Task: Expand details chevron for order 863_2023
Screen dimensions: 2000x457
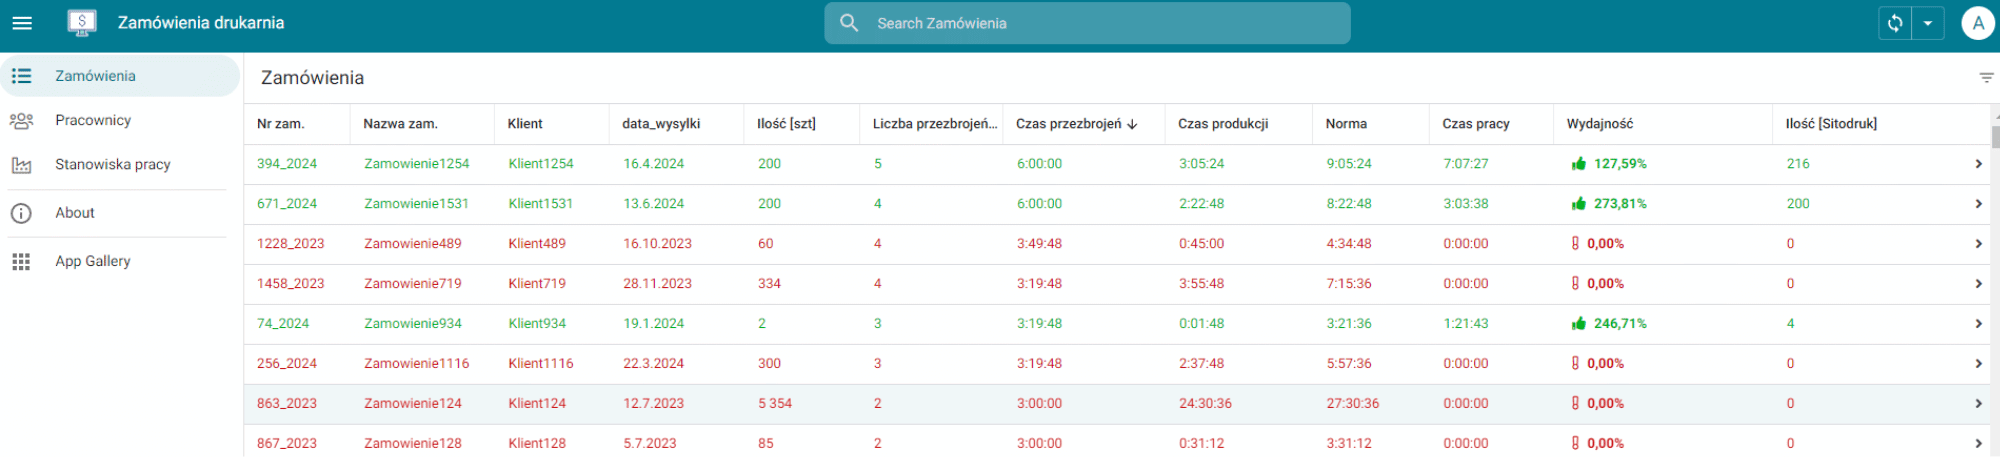Action: (x=1977, y=404)
